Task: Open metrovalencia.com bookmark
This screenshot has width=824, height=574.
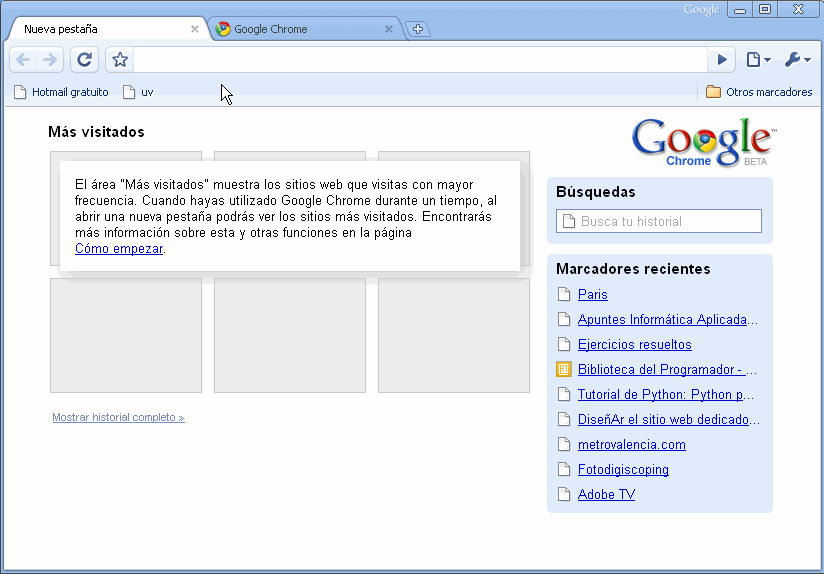Action: click(x=632, y=444)
